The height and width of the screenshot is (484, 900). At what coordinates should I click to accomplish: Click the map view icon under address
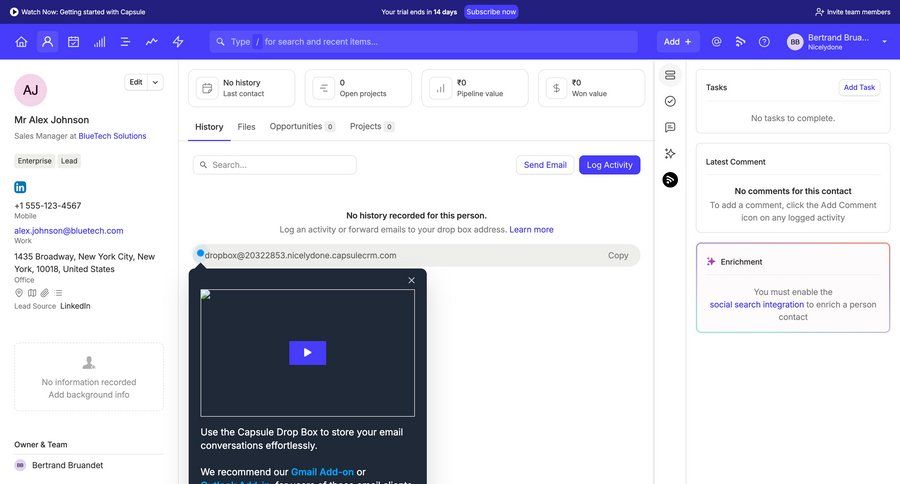[x=32, y=293]
